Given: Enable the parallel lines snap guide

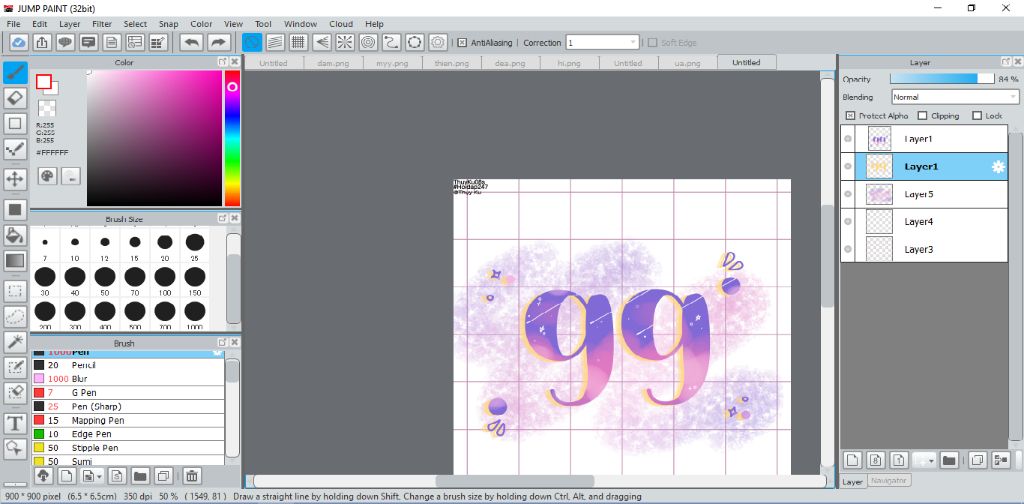Looking at the screenshot, I should pos(276,42).
